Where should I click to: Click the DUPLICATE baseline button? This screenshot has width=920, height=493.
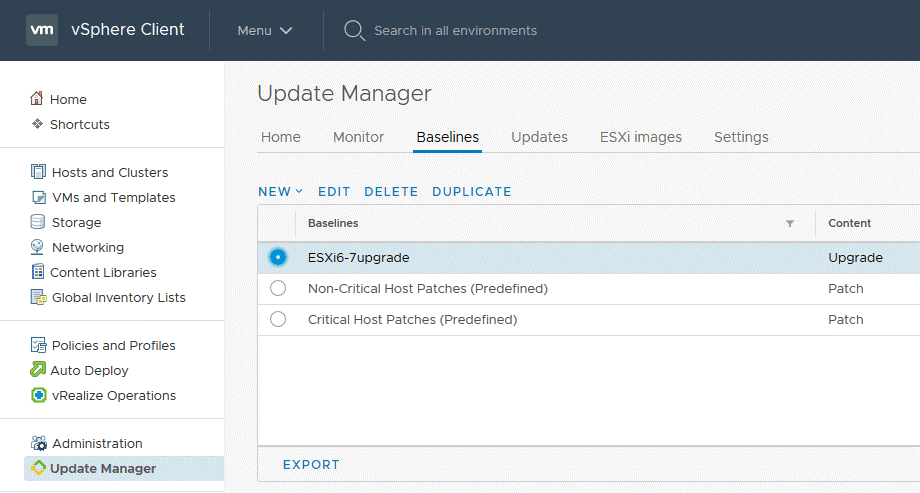point(471,191)
